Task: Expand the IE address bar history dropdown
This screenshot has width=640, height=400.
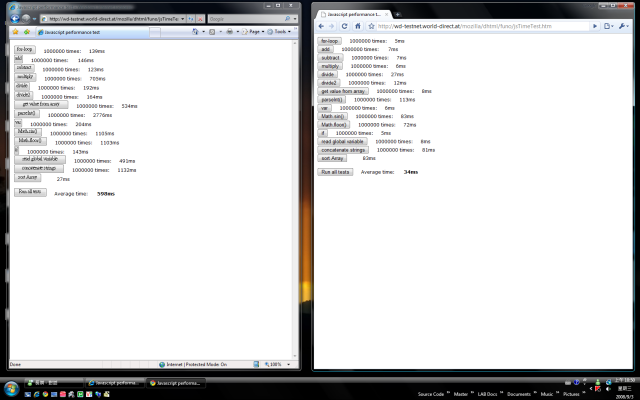Action: tap(182, 19)
